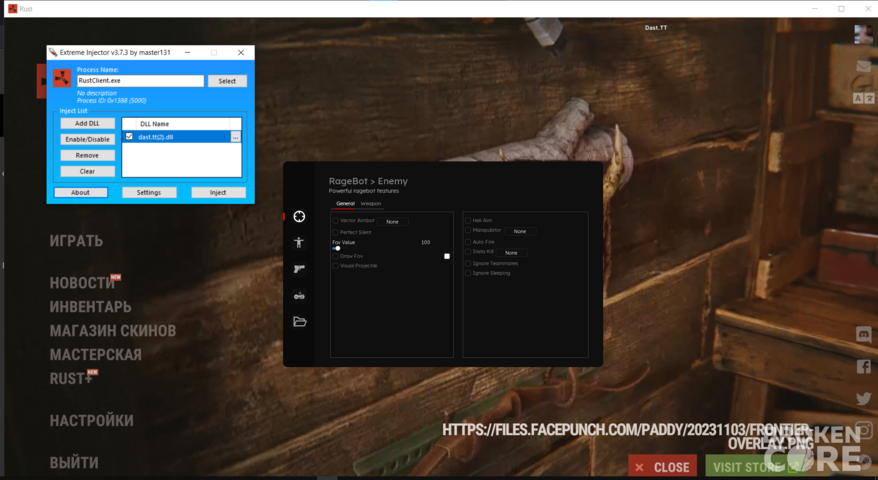This screenshot has width=878, height=480.
Task: Open the Insta Kill None dropdown
Action: click(x=511, y=253)
